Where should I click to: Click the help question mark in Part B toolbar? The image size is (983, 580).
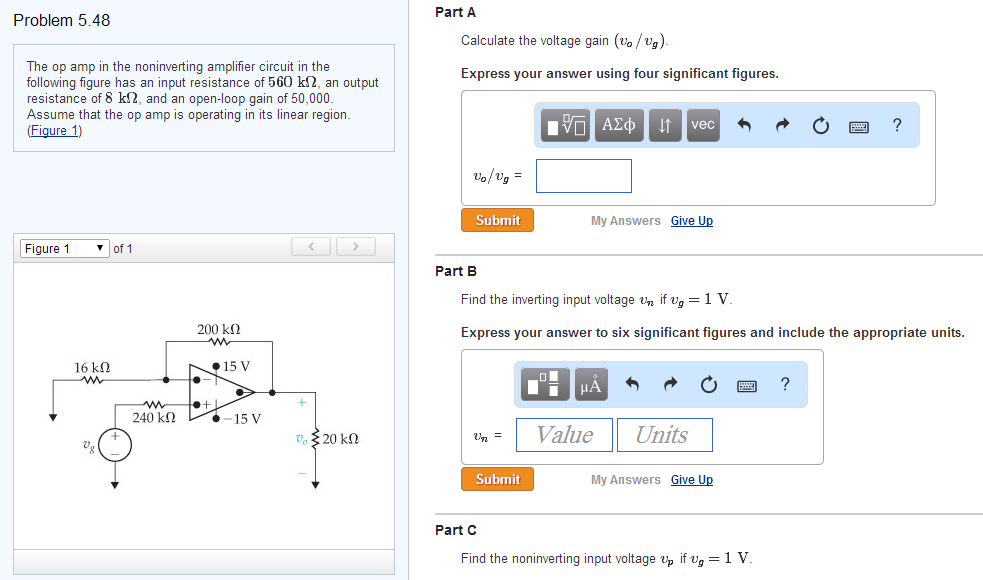pyautogui.click(x=784, y=384)
